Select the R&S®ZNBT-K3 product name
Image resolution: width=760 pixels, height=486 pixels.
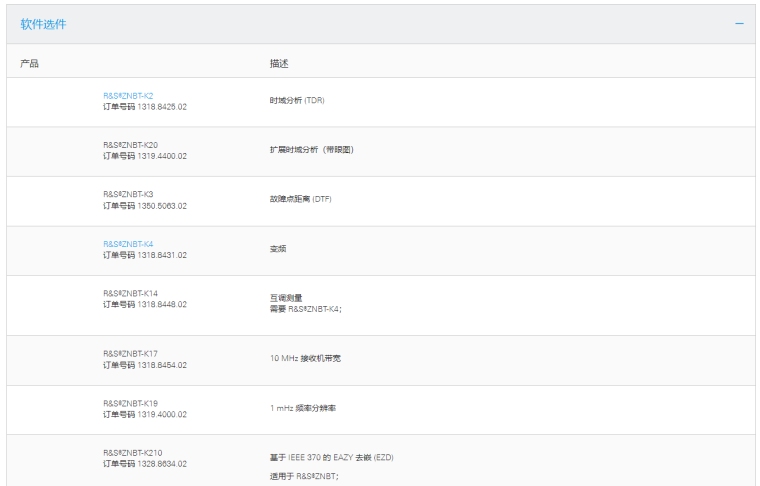coord(128,194)
